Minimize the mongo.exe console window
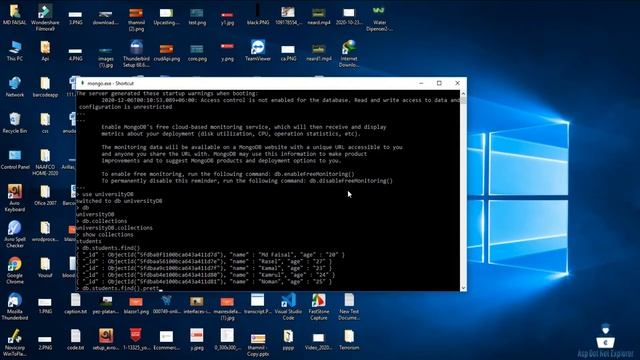Image resolution: width=640 pixels, height=360 pixels. (421, 83)
